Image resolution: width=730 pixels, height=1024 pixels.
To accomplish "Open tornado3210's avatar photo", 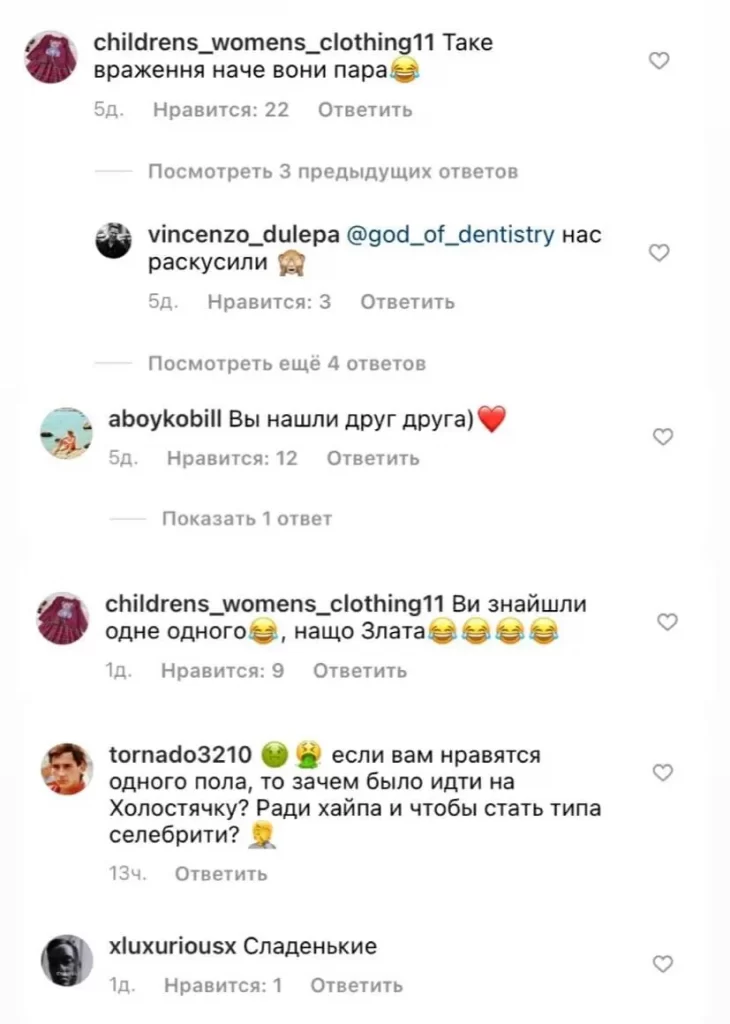I will click(67, 769).
